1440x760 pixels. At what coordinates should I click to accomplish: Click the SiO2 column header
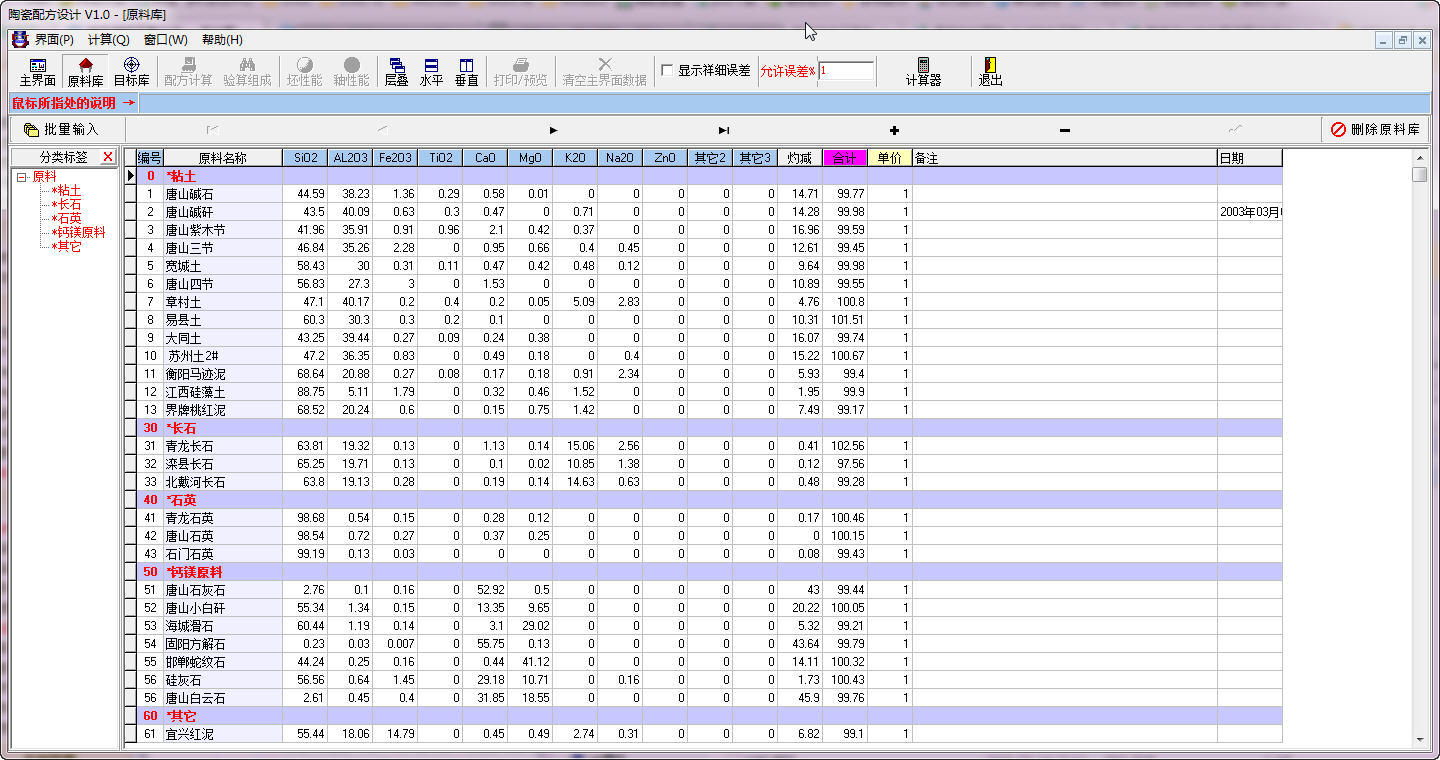point(305,158)
